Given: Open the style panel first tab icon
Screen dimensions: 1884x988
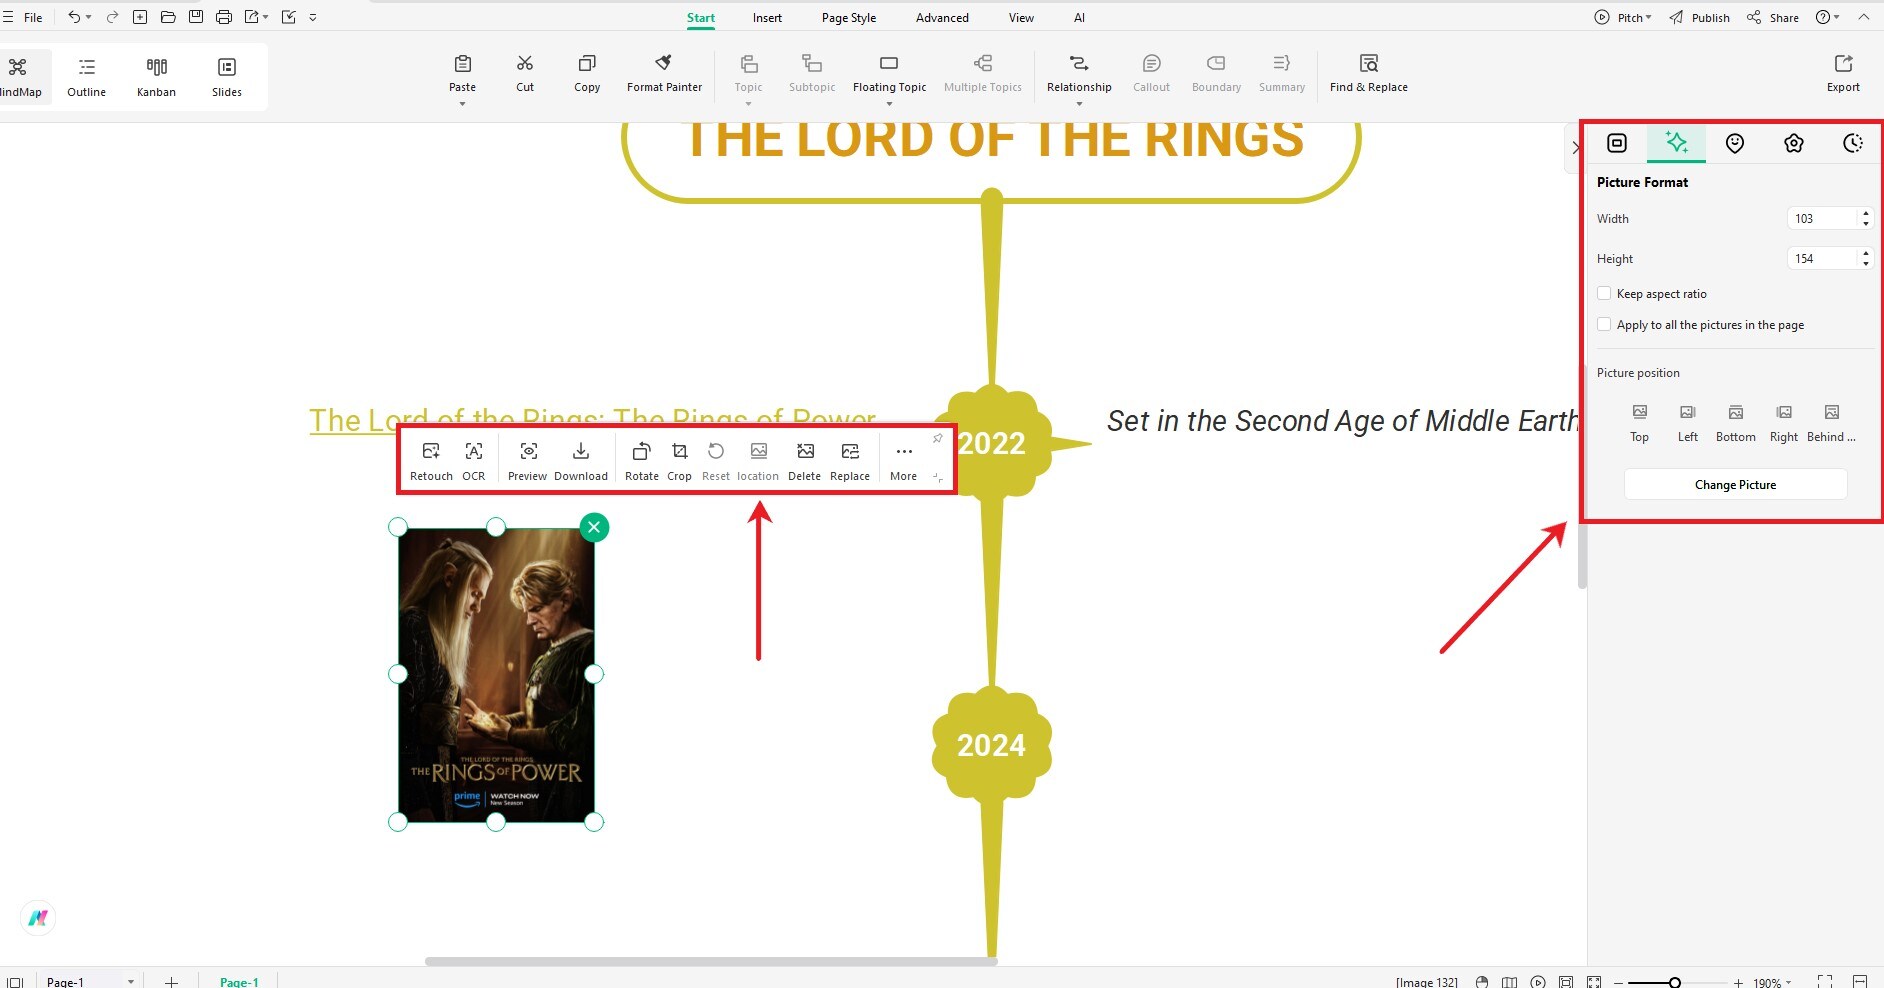Looking at the screenshot, I should click(x=1617, y=143).
